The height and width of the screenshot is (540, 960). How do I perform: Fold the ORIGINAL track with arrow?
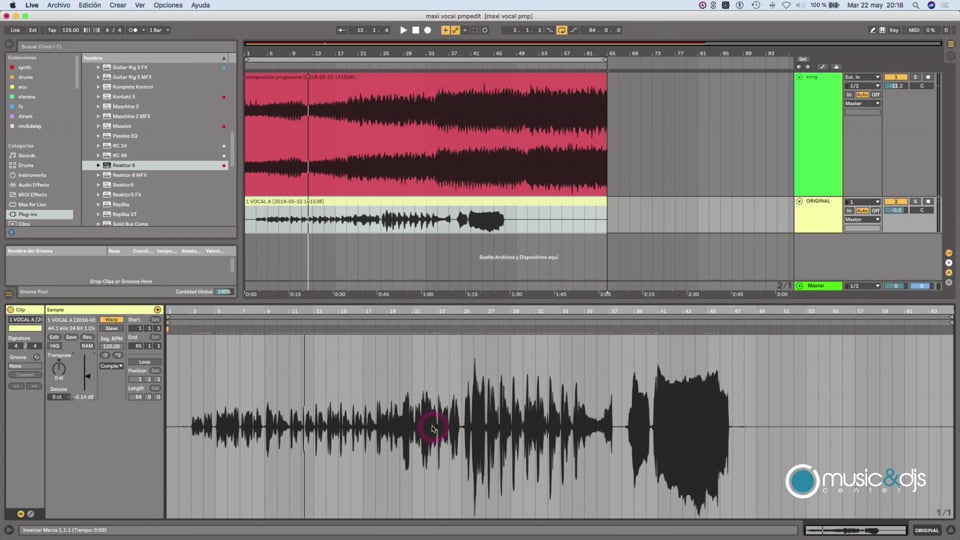[x=799, y=201]
